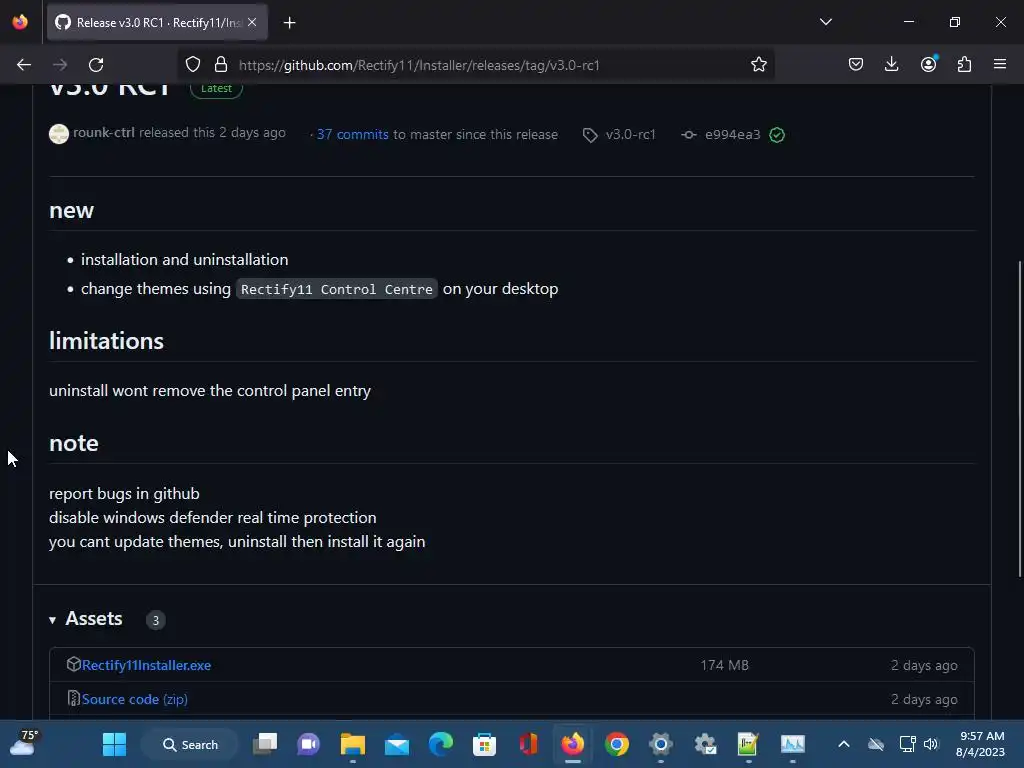Open the clock and date 8/4/2023
The height and width of the screenshot is (768, 1024).
click(x=980, y=744)
